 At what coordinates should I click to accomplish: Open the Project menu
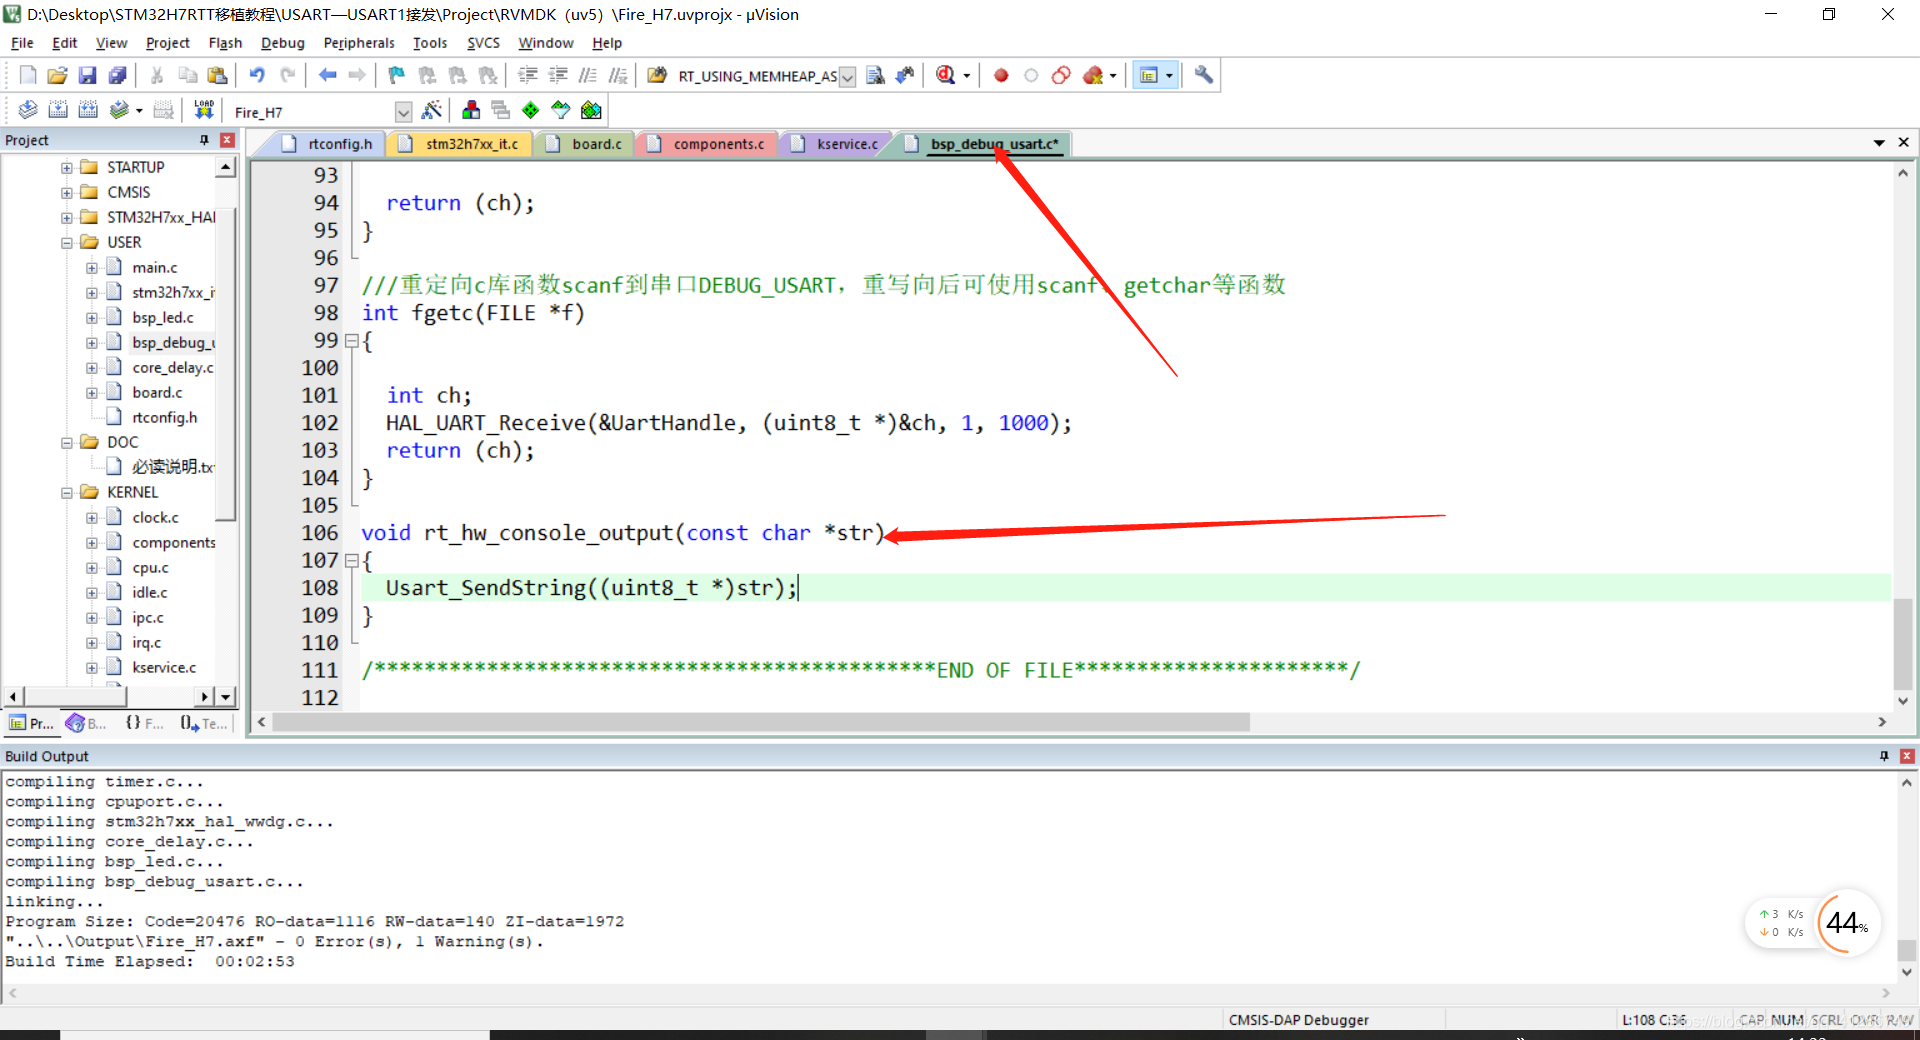pos(167,43)
